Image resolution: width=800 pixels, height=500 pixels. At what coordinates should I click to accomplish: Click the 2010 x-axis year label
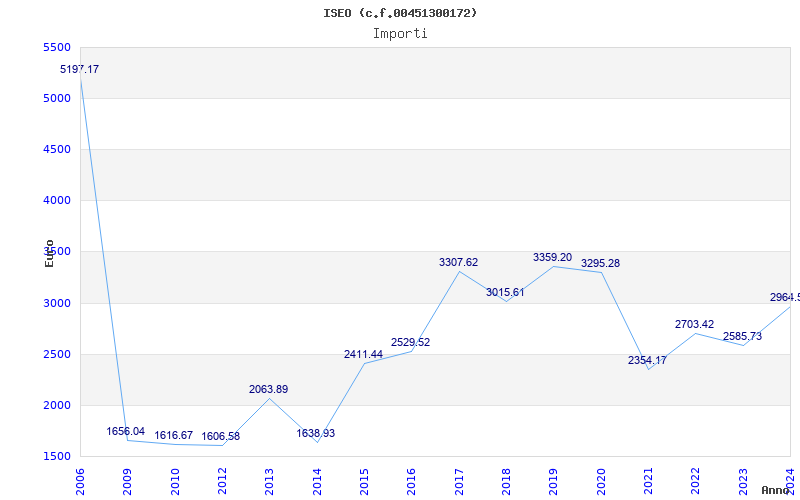(175, 482)
